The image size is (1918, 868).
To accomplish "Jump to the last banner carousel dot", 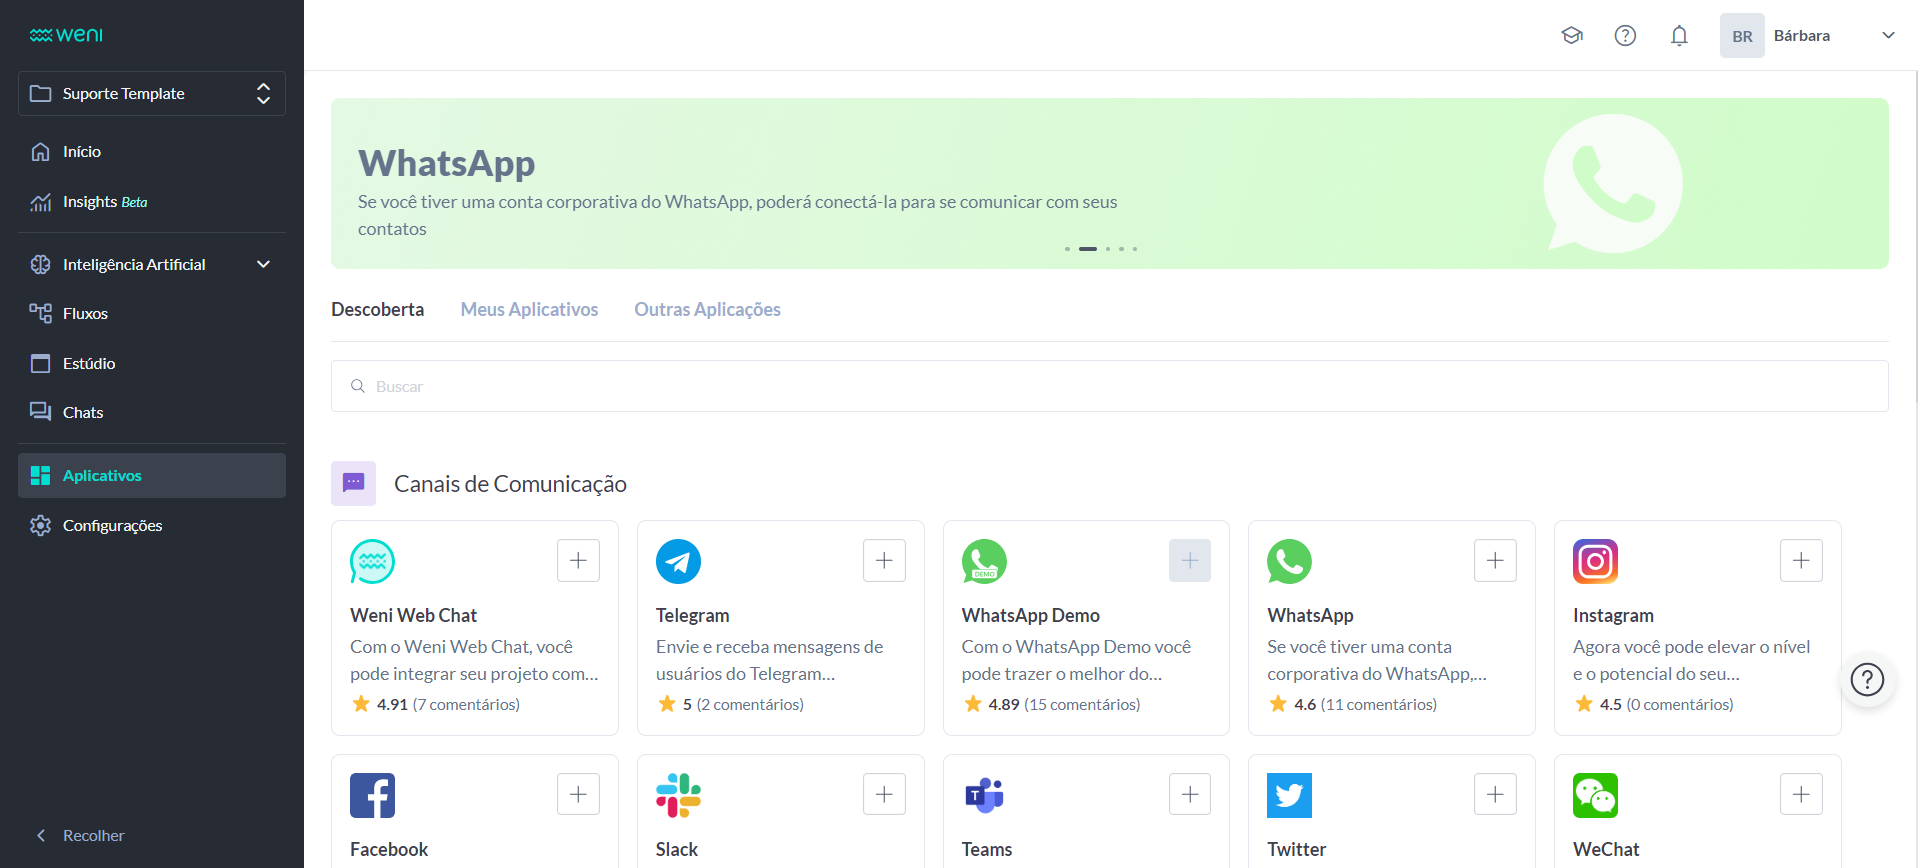I will pos(1135,248).
